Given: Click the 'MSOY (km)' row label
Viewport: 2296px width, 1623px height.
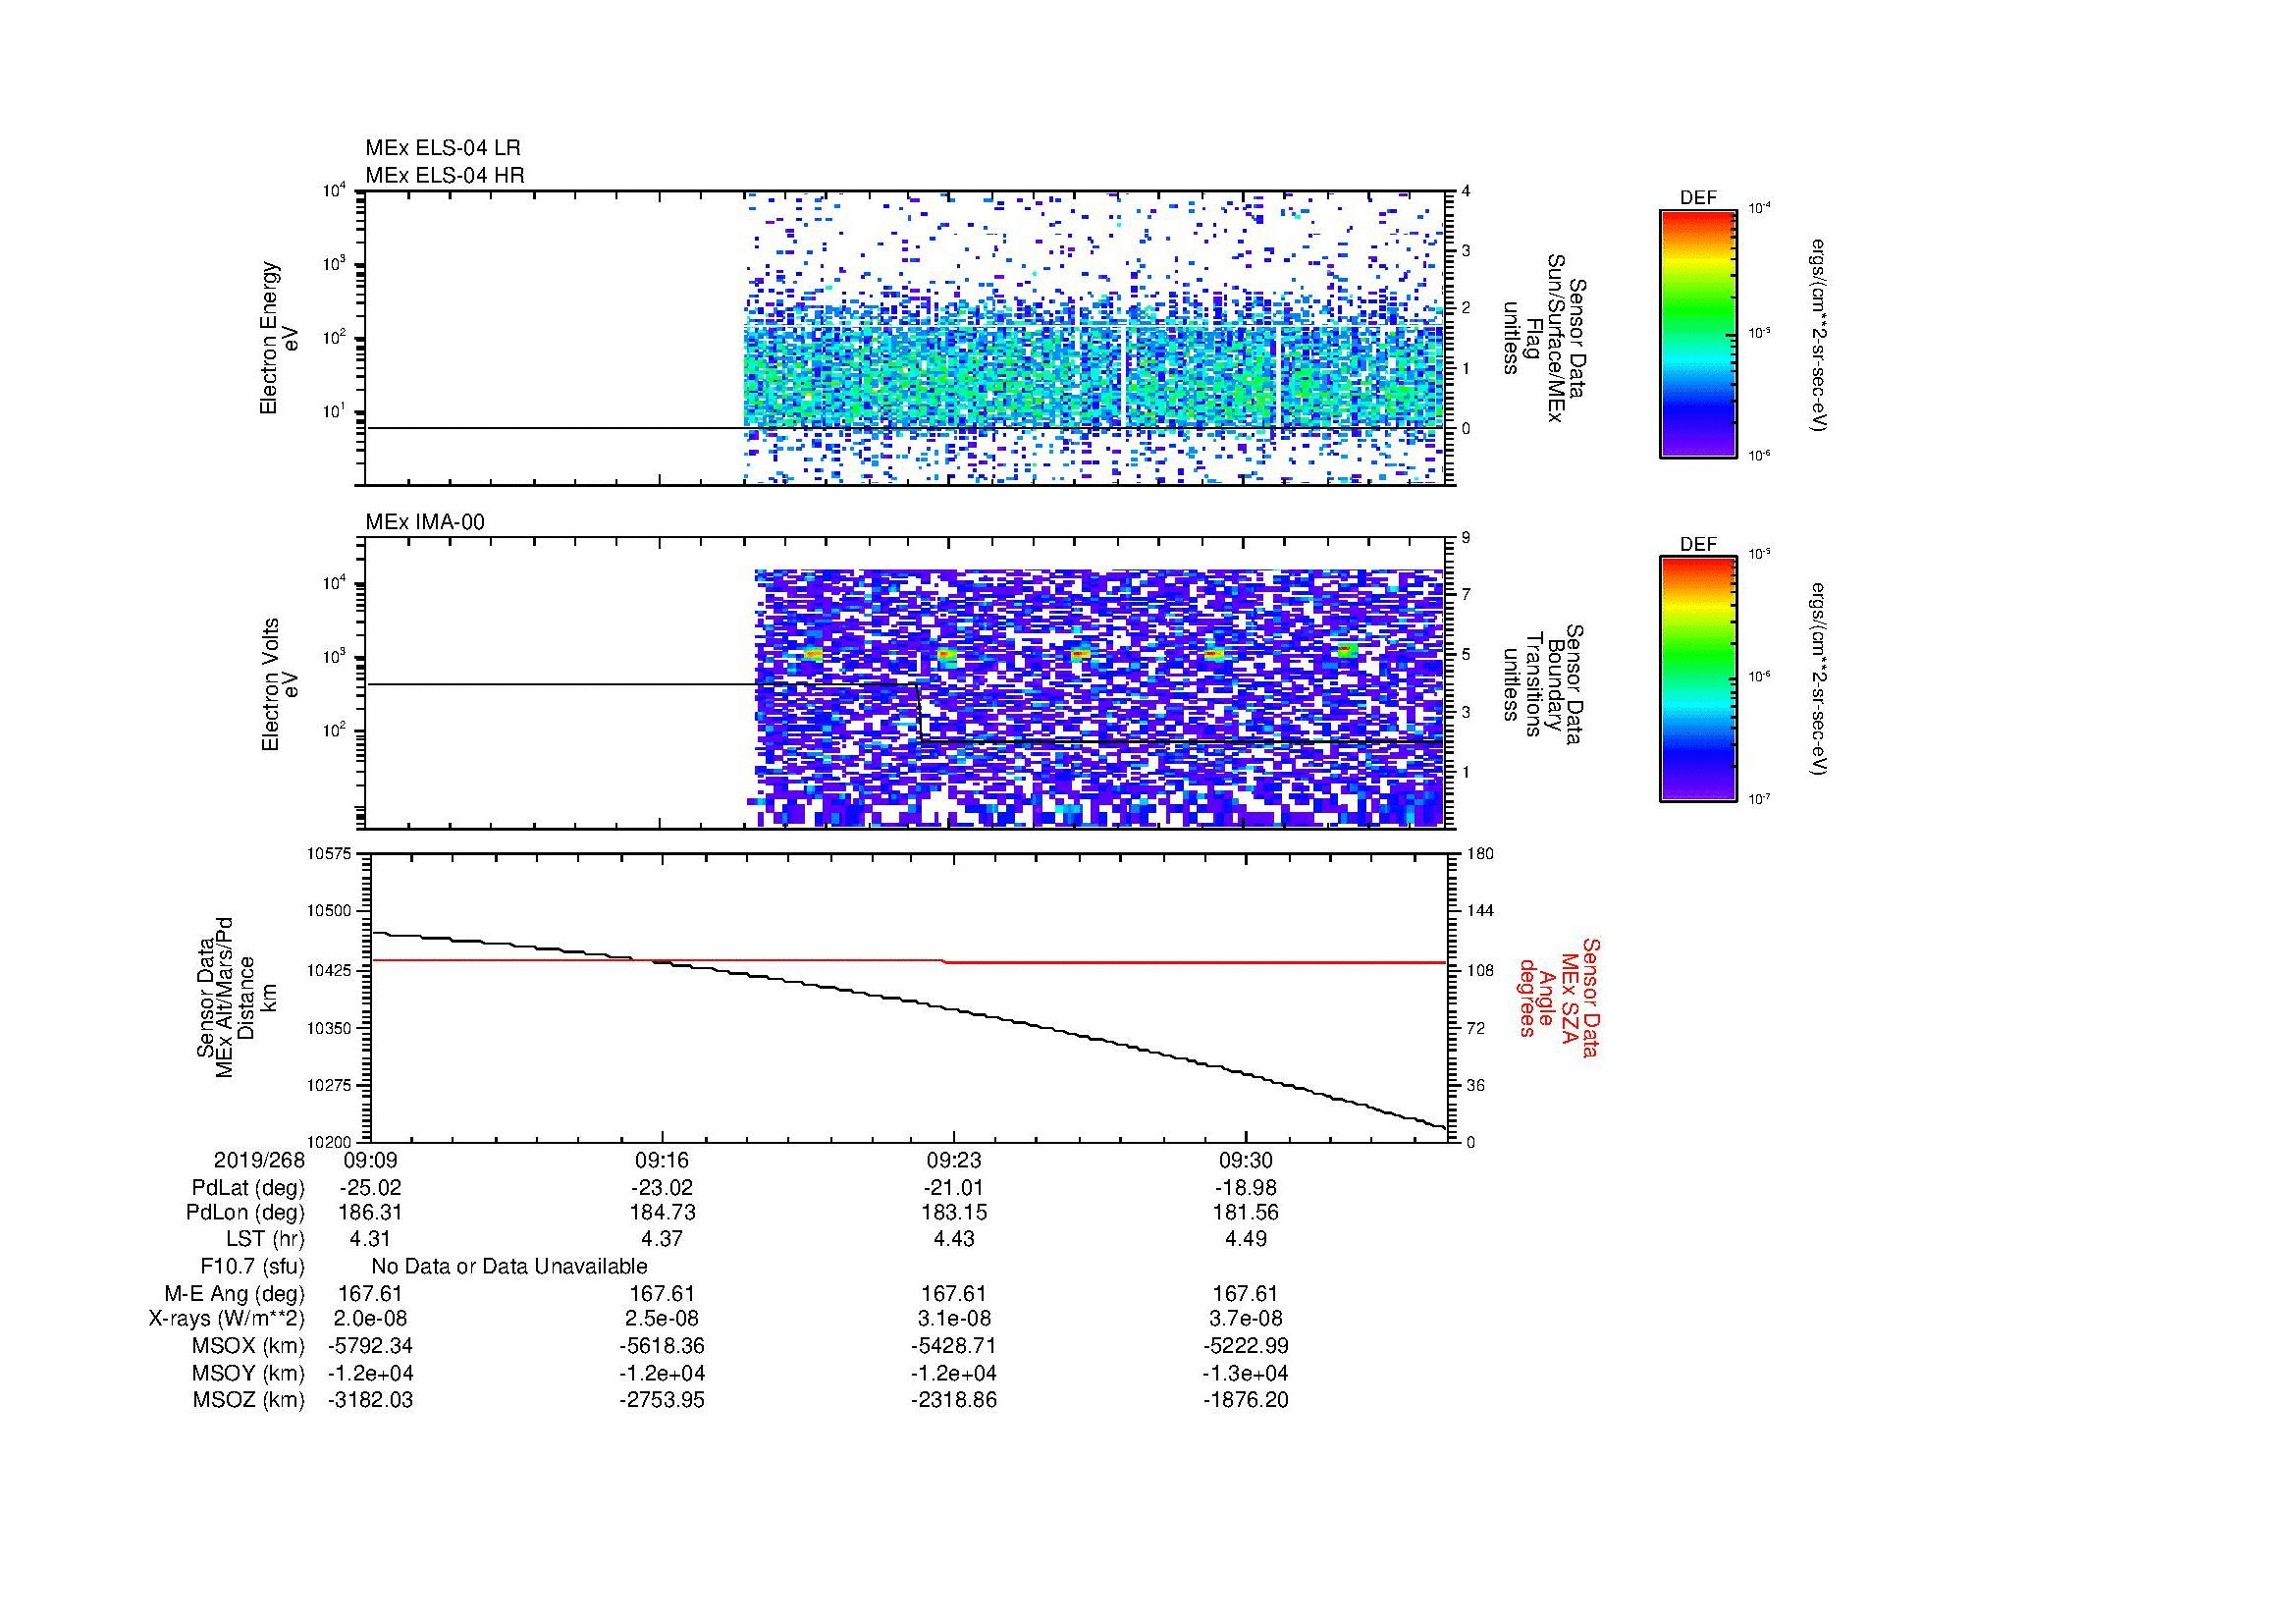Looking at the screenshot, I should [x=249, y=1373].
